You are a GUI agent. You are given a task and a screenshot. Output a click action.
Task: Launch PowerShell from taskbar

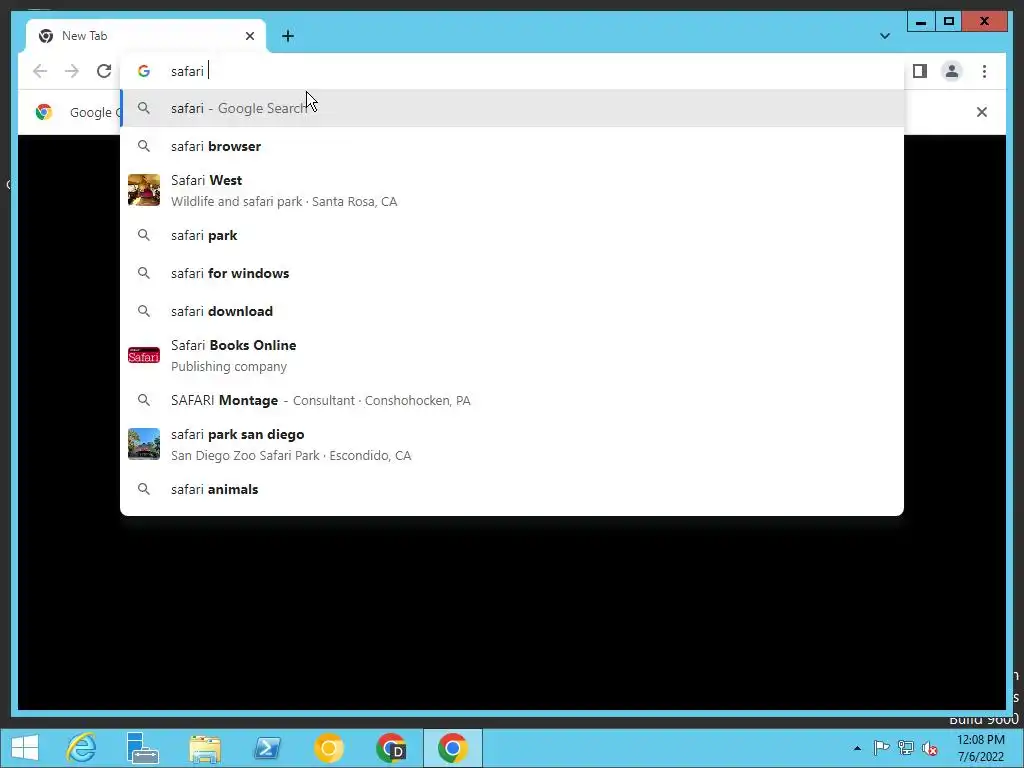point(267,748)
